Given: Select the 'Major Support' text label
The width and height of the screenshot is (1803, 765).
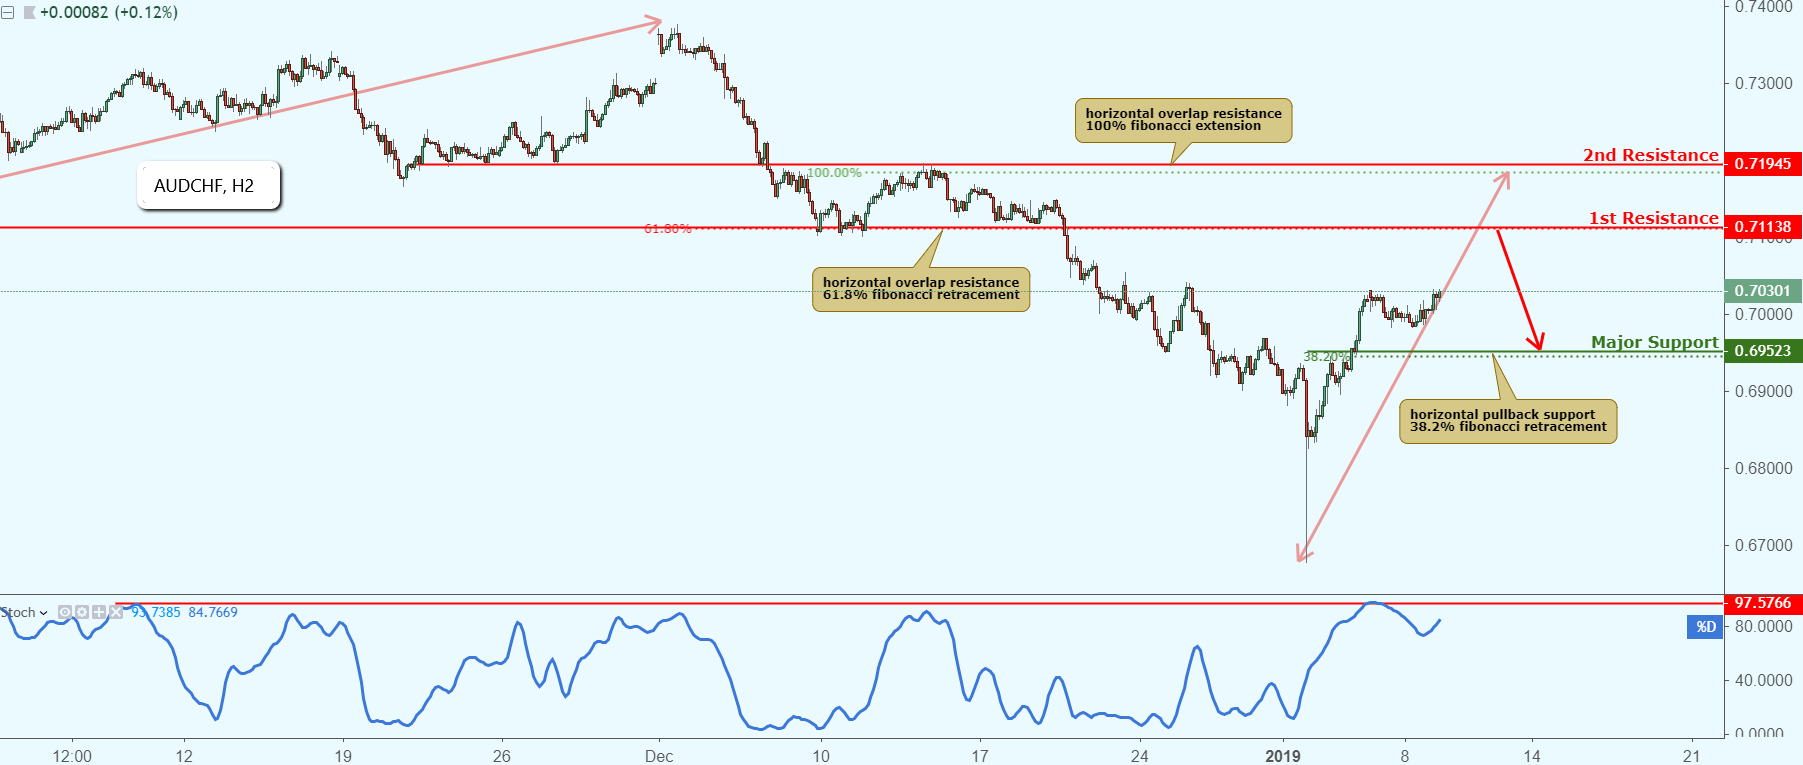Looking at the screenshot, I should click(x=1655, y=342).
